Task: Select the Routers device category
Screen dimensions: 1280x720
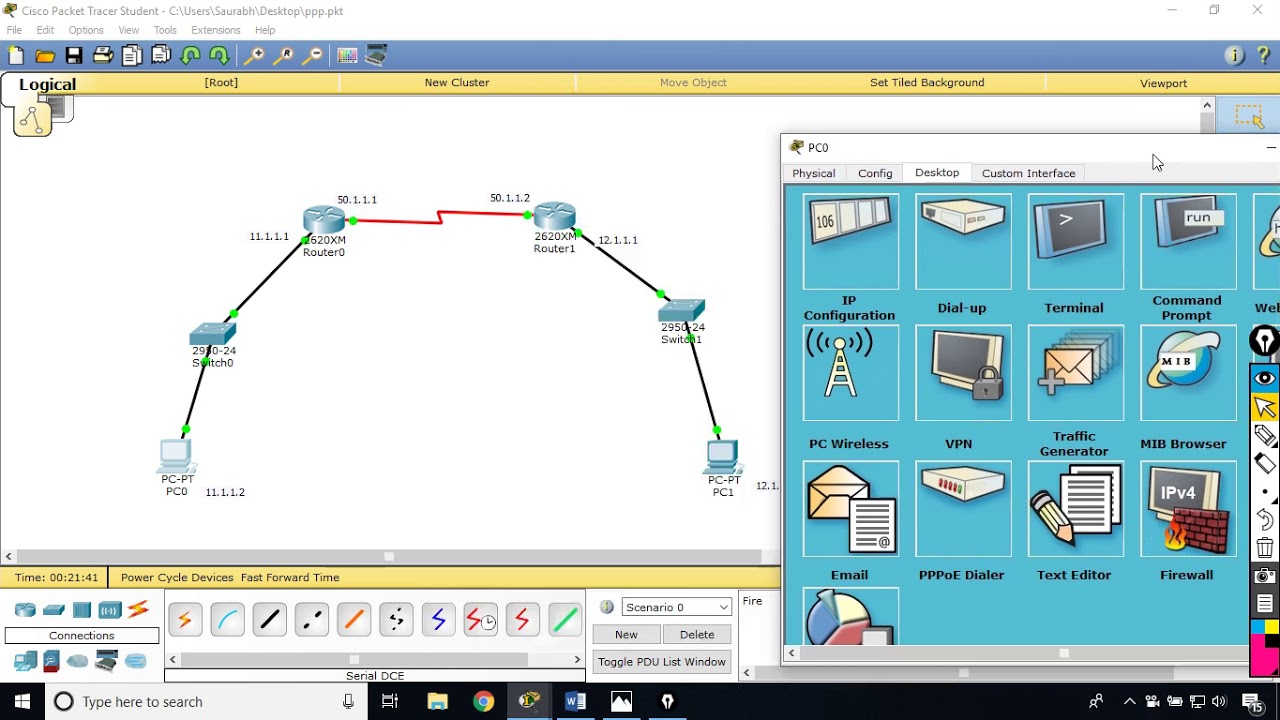Action: point(25,609)
